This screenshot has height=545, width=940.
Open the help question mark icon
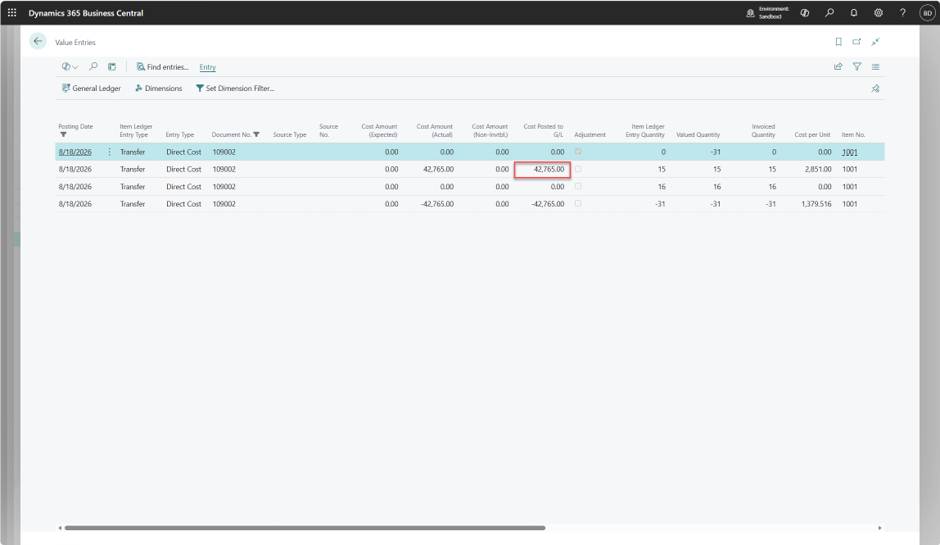pos(902,13)
